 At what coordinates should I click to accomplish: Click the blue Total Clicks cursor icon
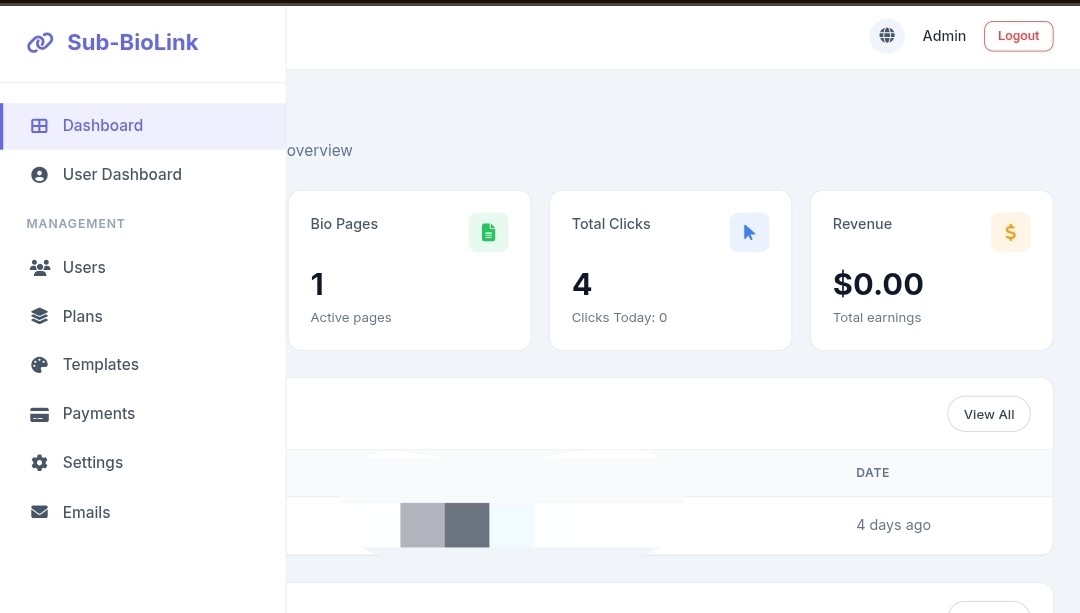point(749,233)
